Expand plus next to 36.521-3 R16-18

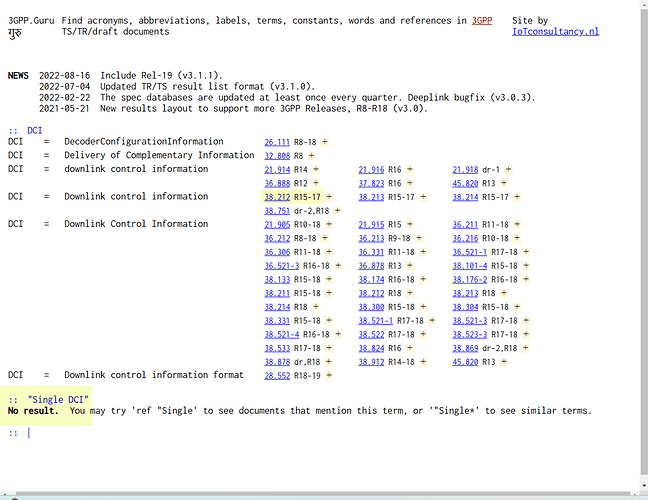[x=338, y=266]
